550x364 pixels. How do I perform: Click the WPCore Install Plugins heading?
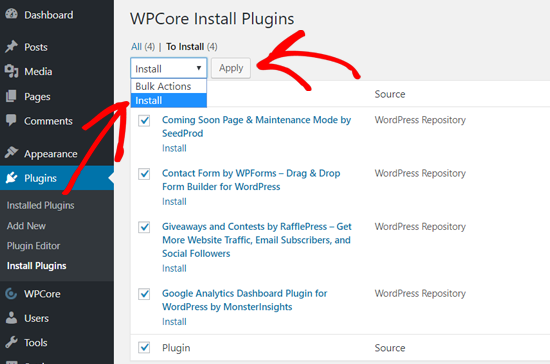212,19
